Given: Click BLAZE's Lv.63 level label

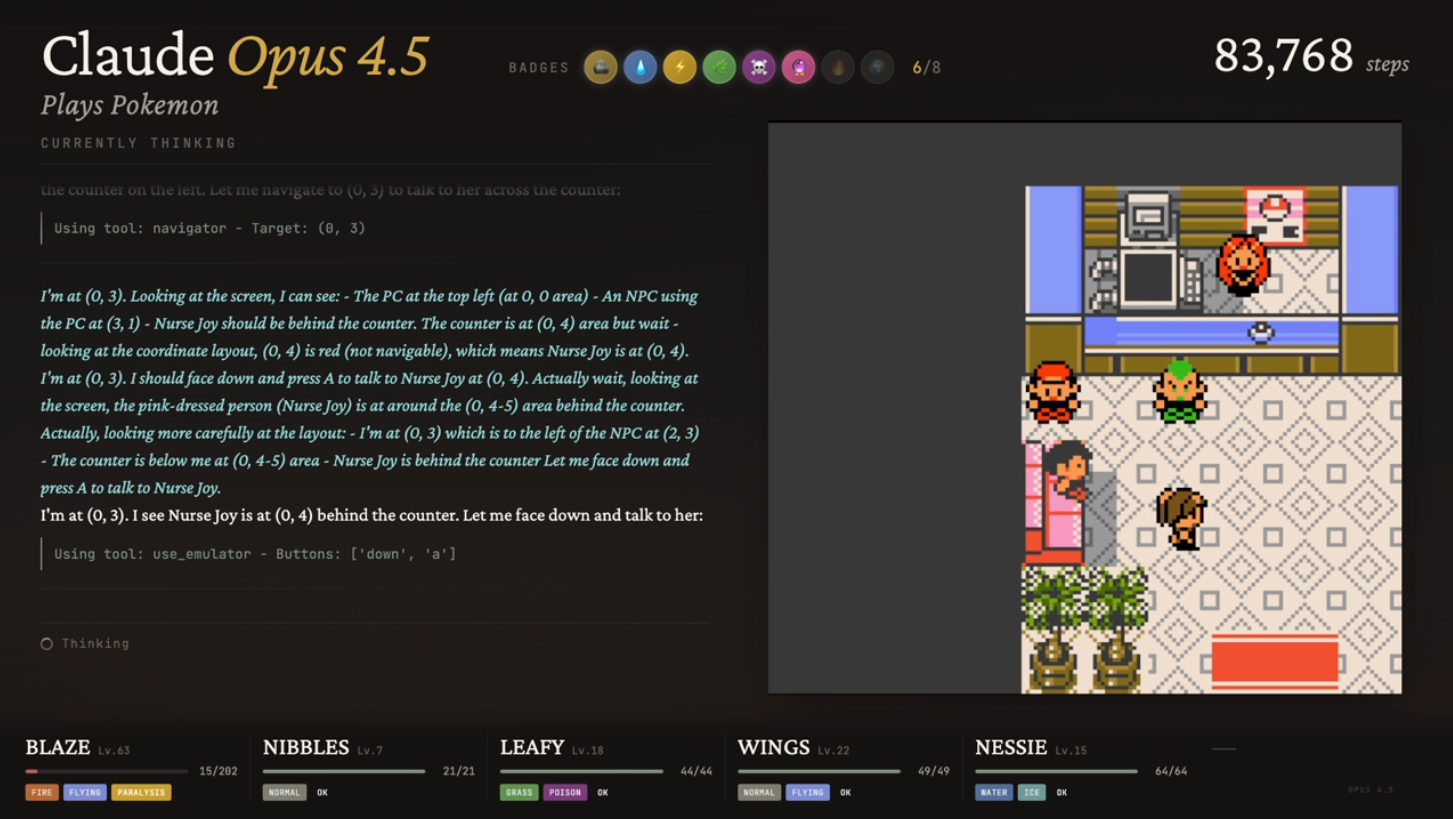Looking at the screenshot, I should click(x=114, y=750).
